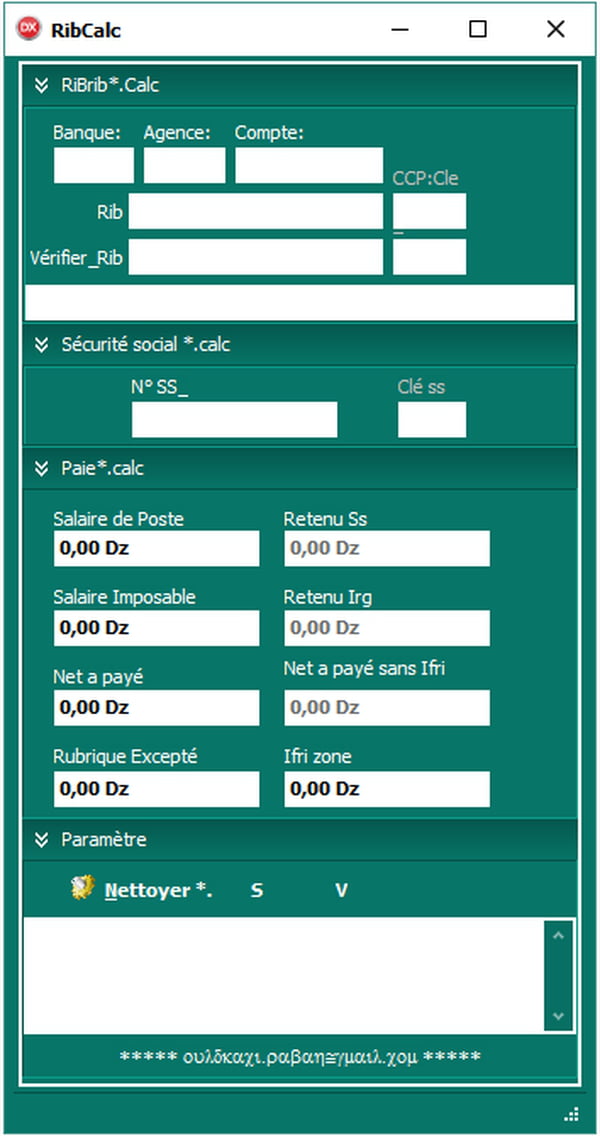Click the Paramètre header title
The image size is (600, 1136).
[104, 840]
